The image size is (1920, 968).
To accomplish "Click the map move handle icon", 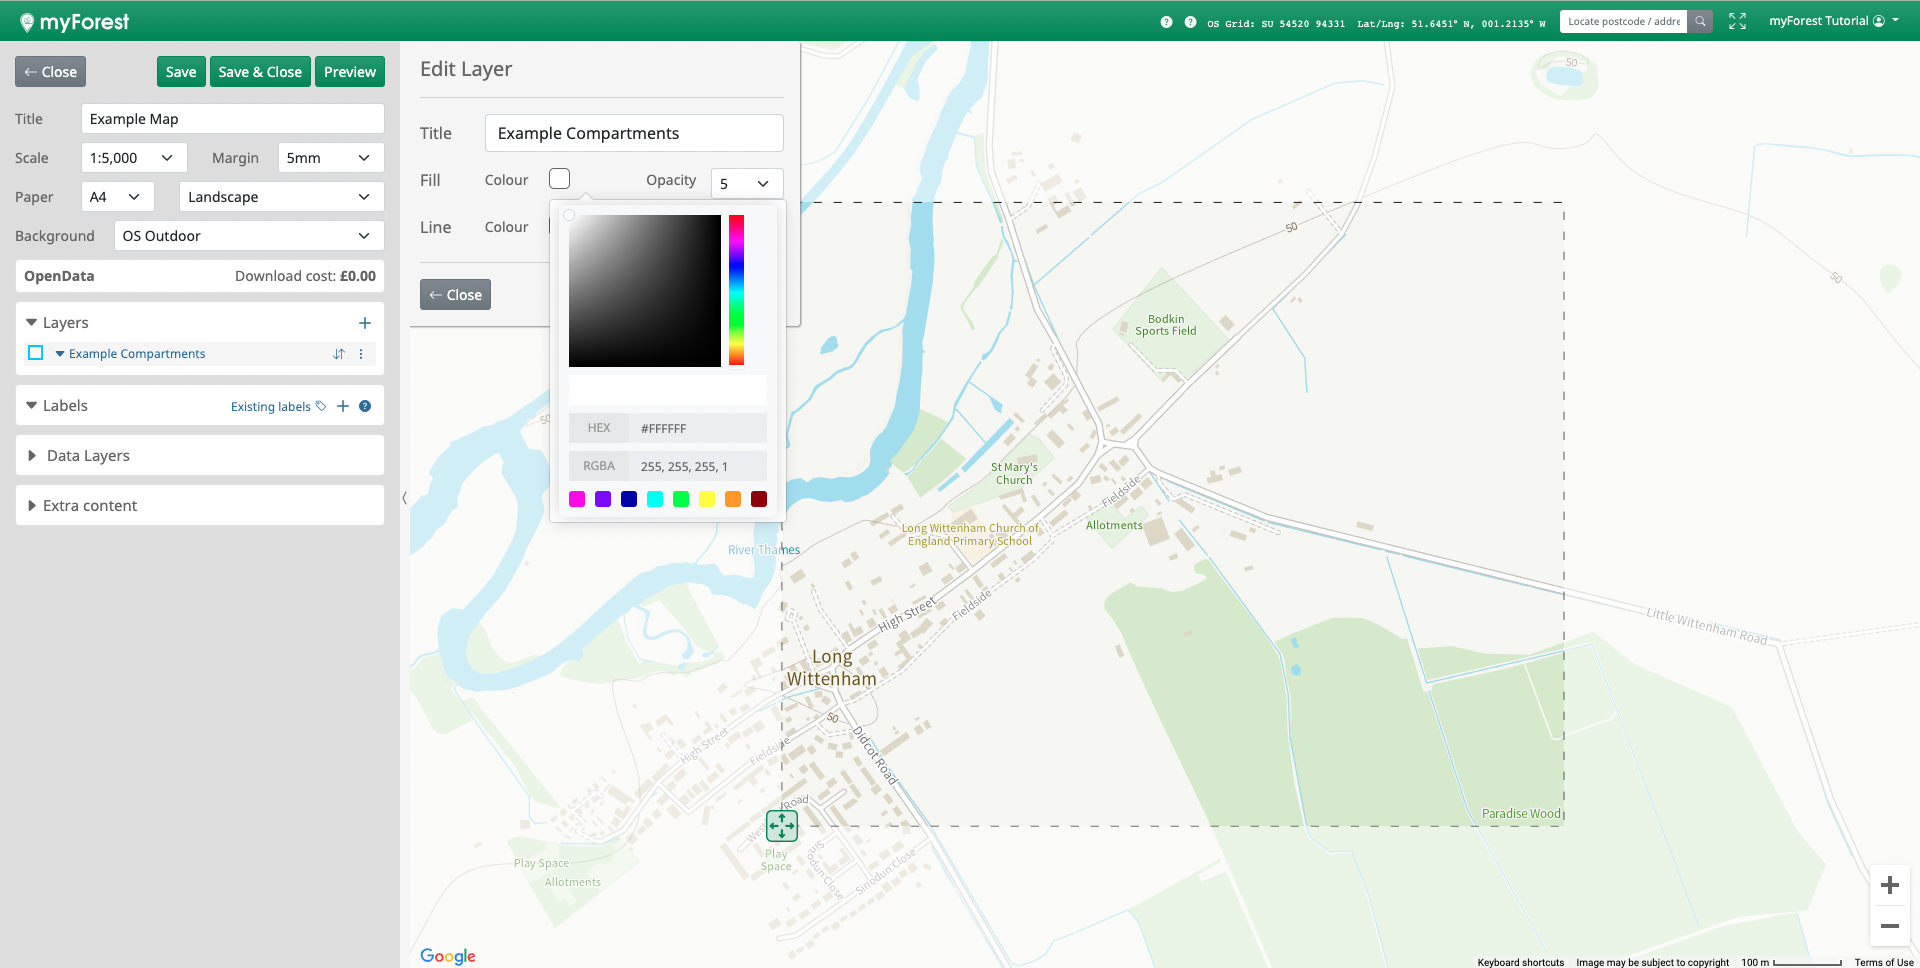I will tap(781, 826).
